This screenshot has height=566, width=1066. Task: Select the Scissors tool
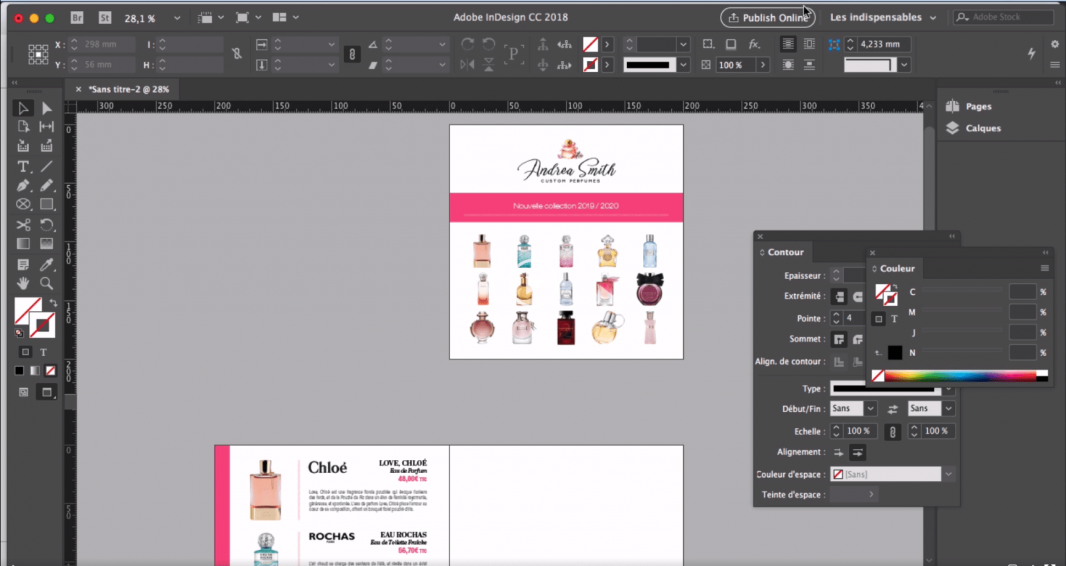23,225
